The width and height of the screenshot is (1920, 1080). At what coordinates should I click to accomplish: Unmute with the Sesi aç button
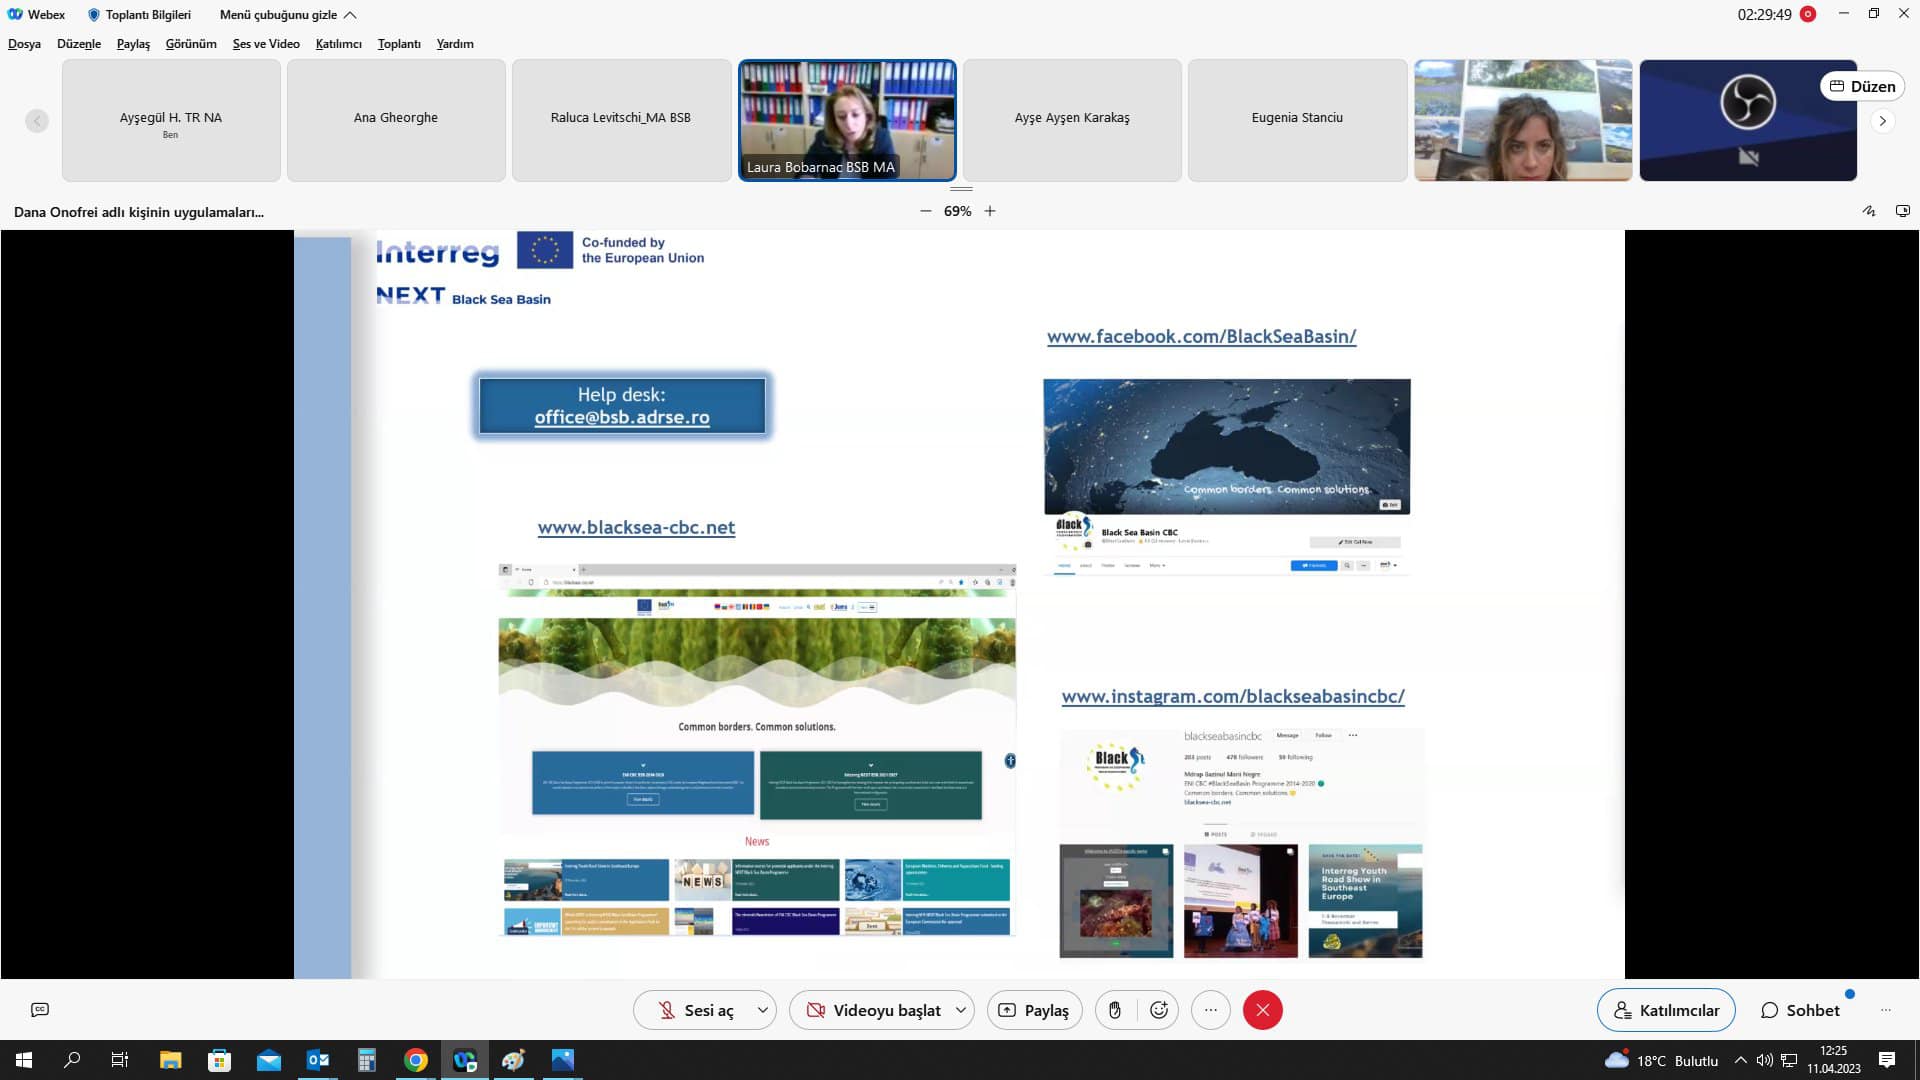pyautogui.click(x=695, y=1010)
